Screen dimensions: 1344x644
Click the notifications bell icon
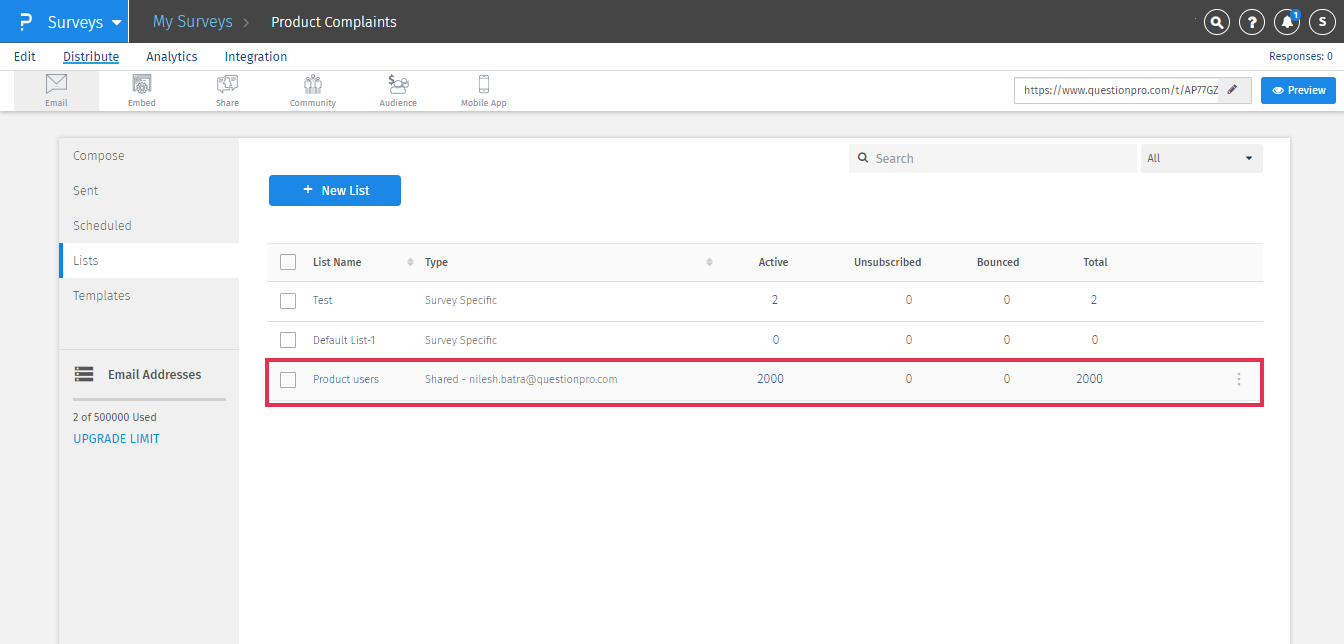tap(1287, 22)
